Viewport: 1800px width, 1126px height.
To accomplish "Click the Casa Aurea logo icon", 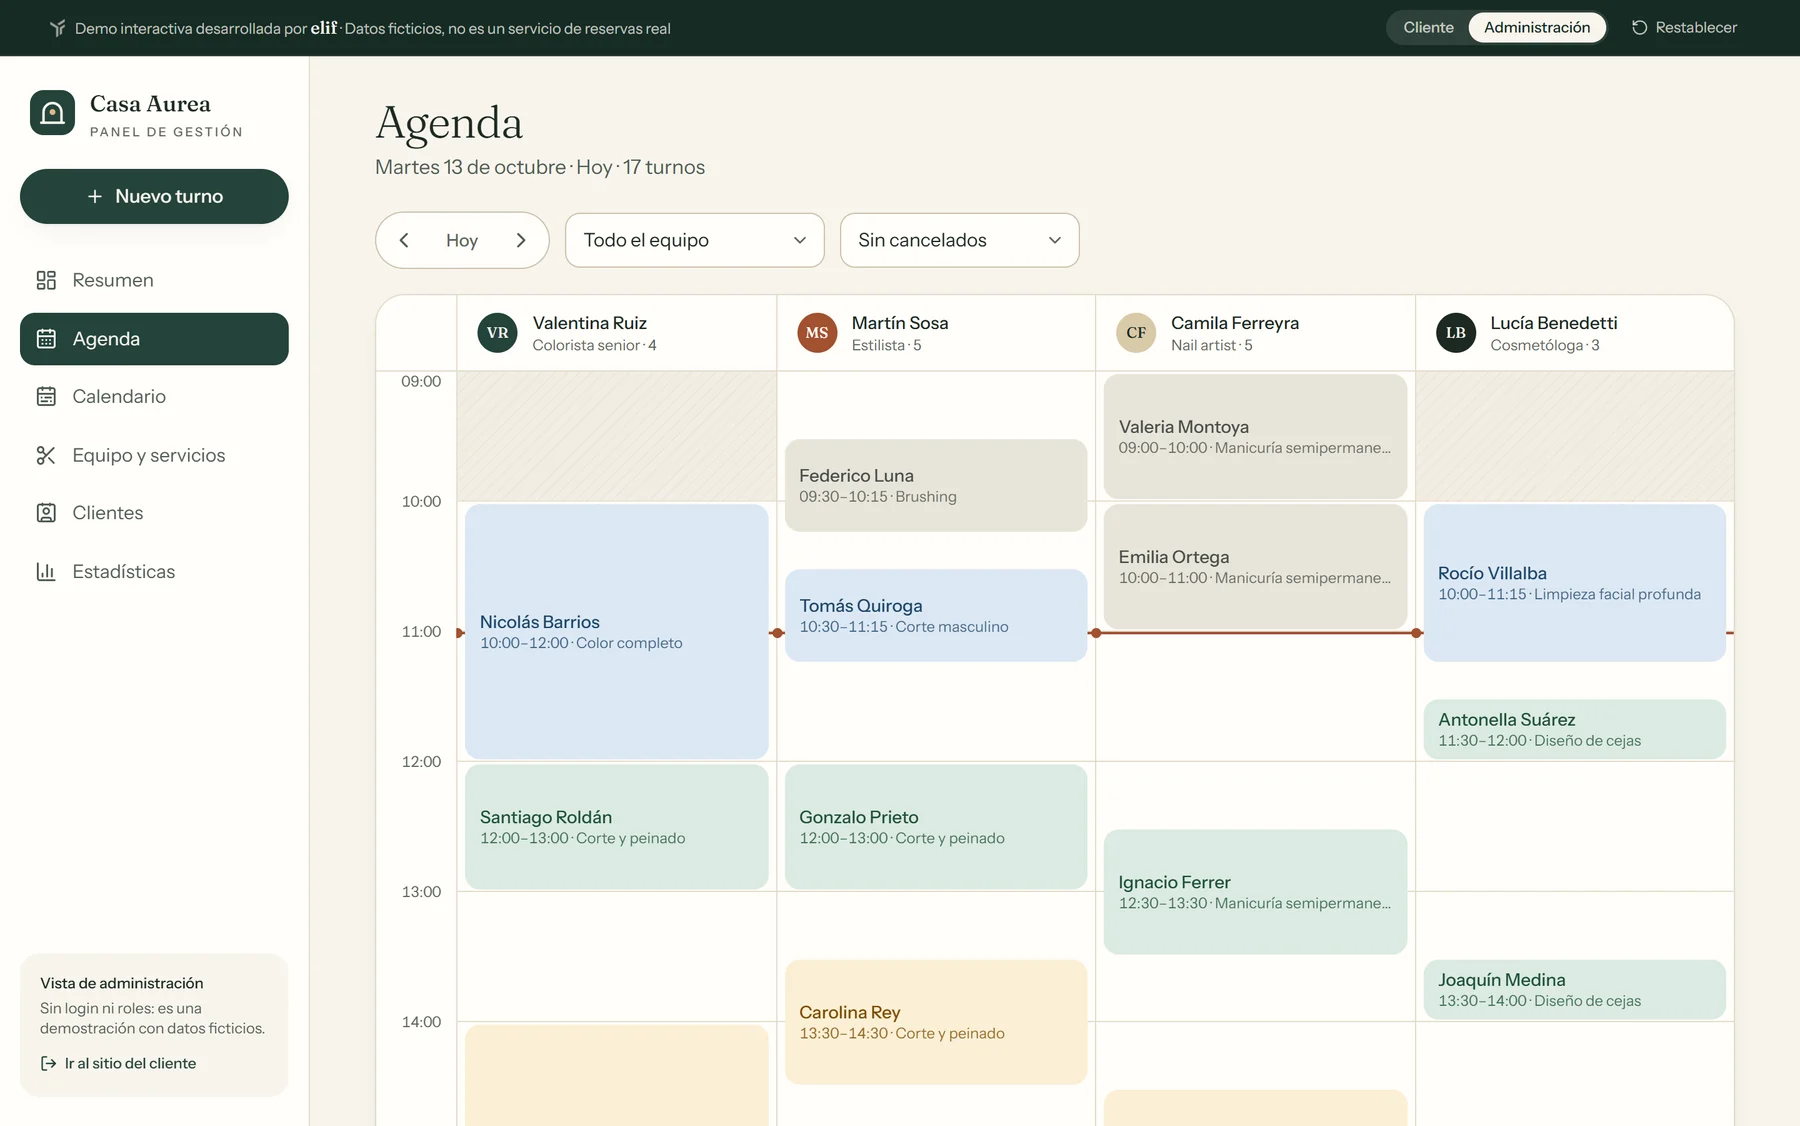I will click(x=52, y=113).
